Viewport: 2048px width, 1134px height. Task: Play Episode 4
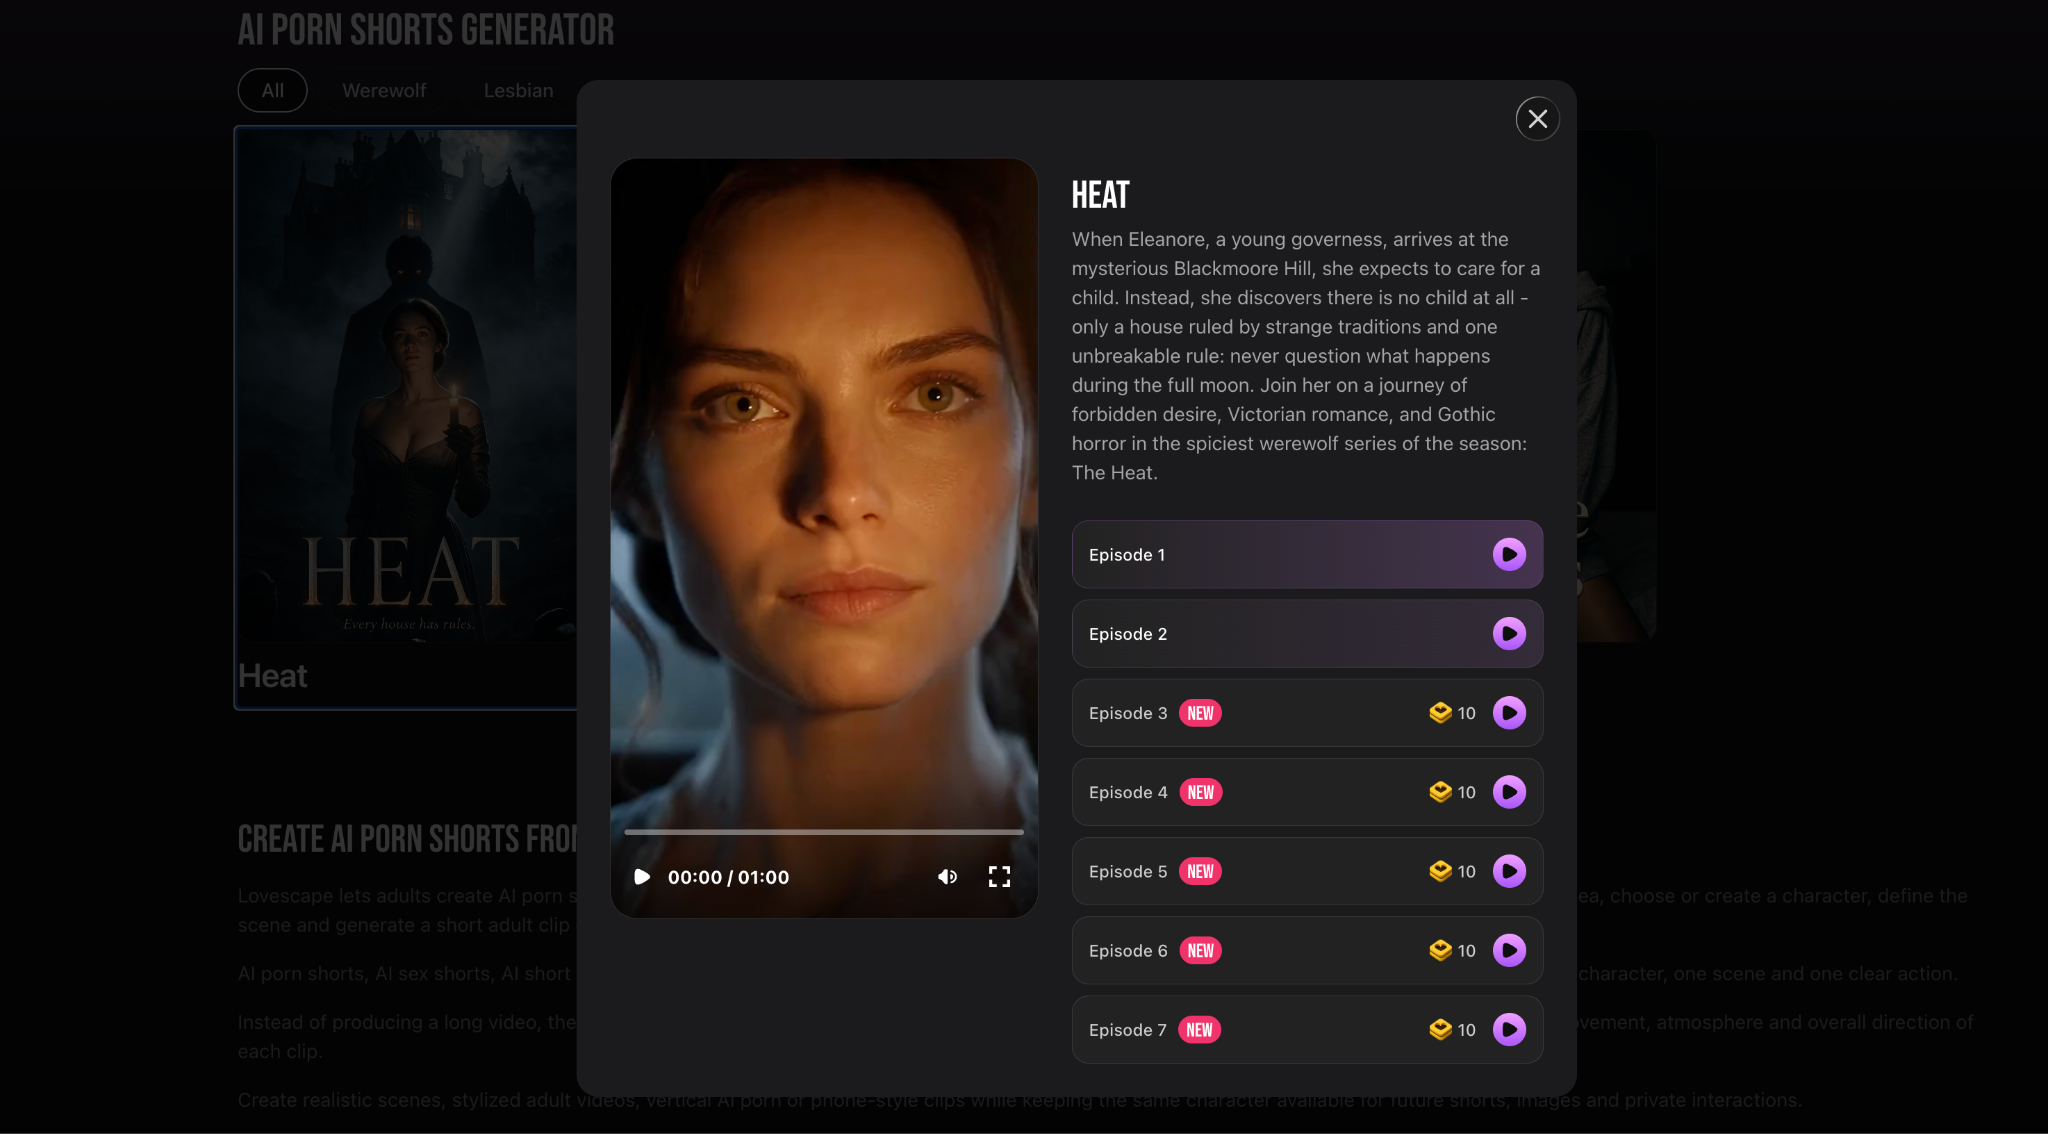[x=1509, y=792]
